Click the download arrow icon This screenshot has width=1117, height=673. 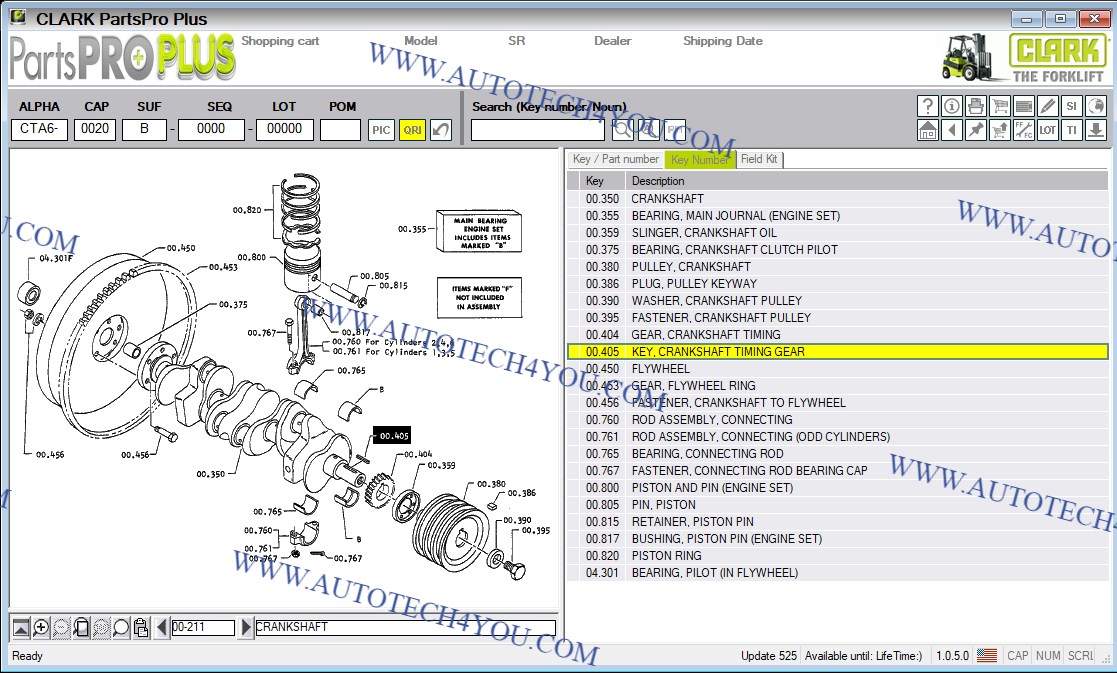[1095, 130]
